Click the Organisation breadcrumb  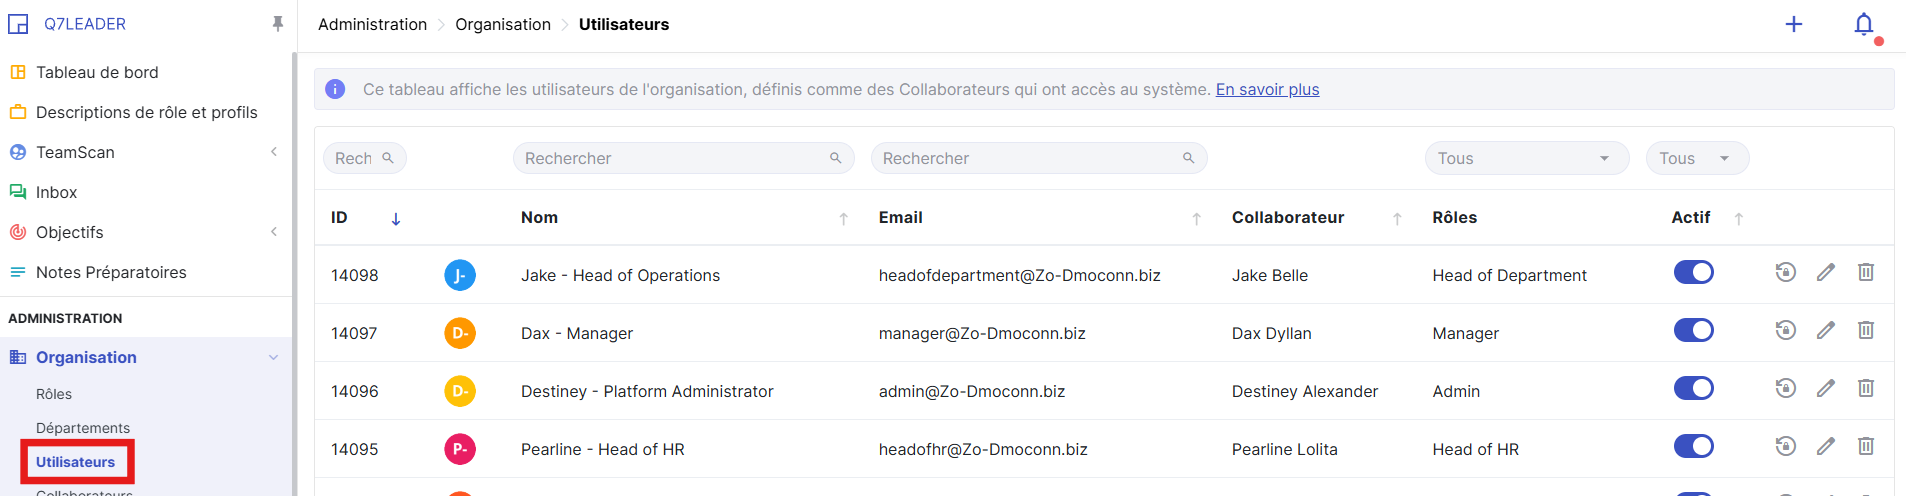tap(502, 24)
